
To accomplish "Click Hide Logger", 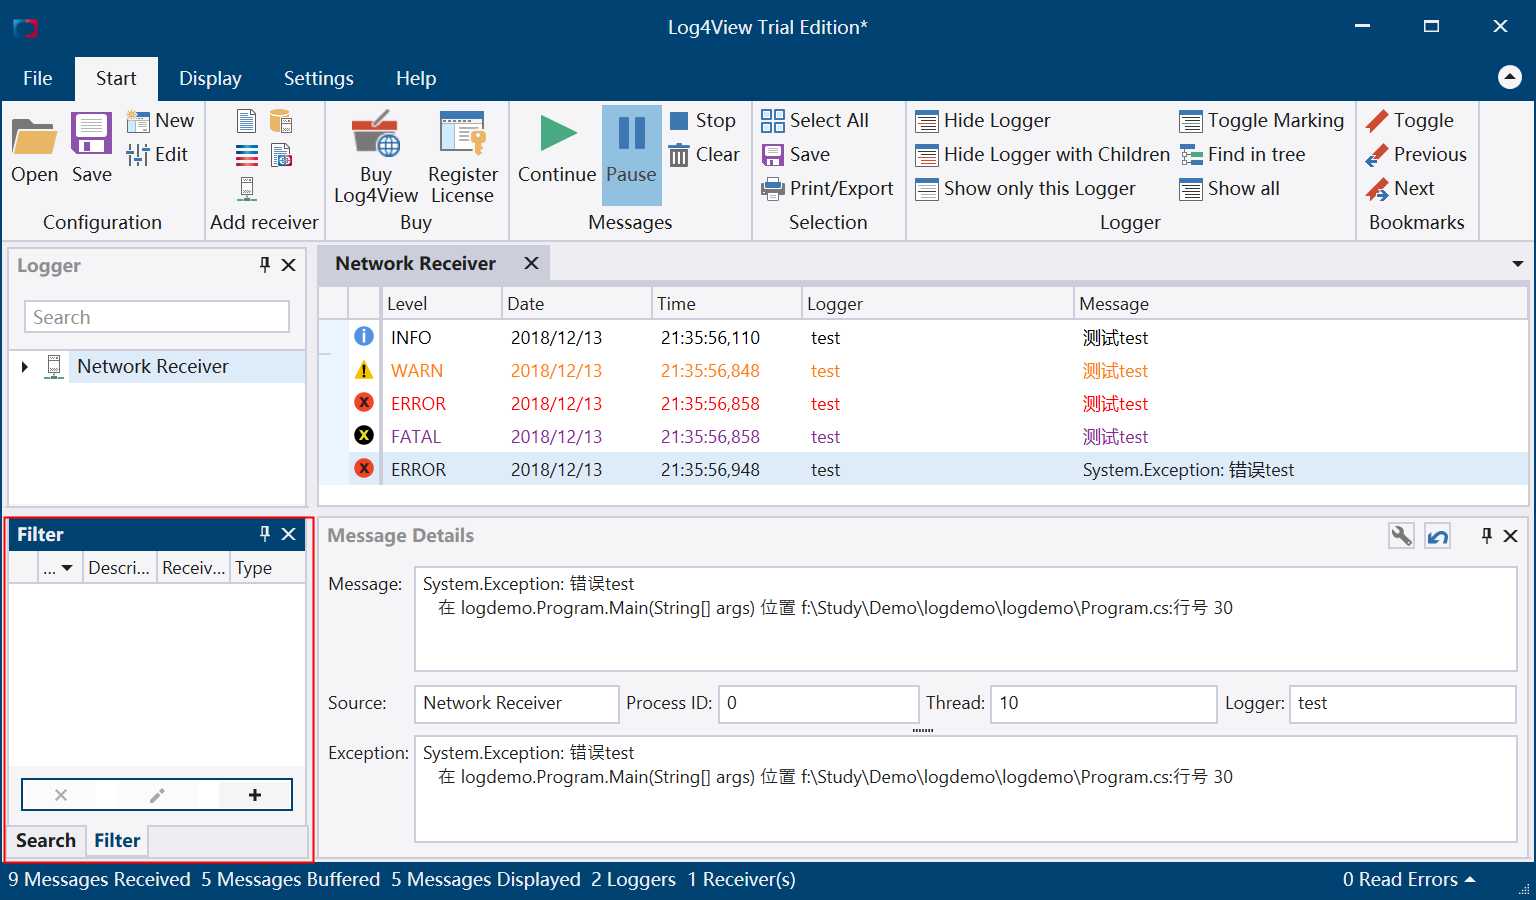I will [982, 121].
